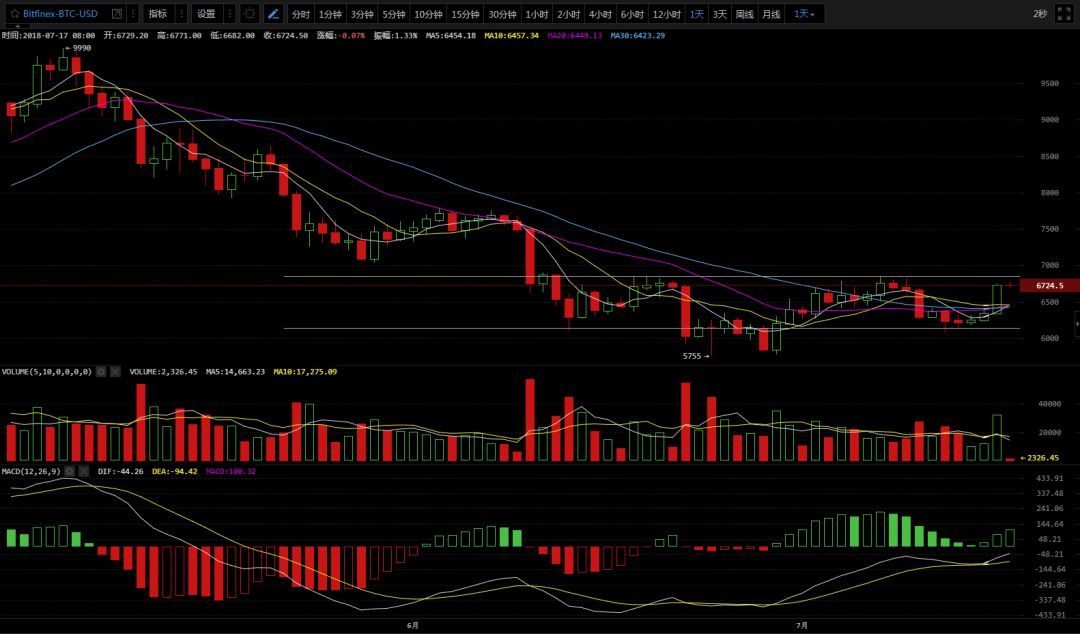The height and width of the screenshot is (634, 1080).
Task: Switch to the 3天 interval
Action: click(x=720, y=14)
